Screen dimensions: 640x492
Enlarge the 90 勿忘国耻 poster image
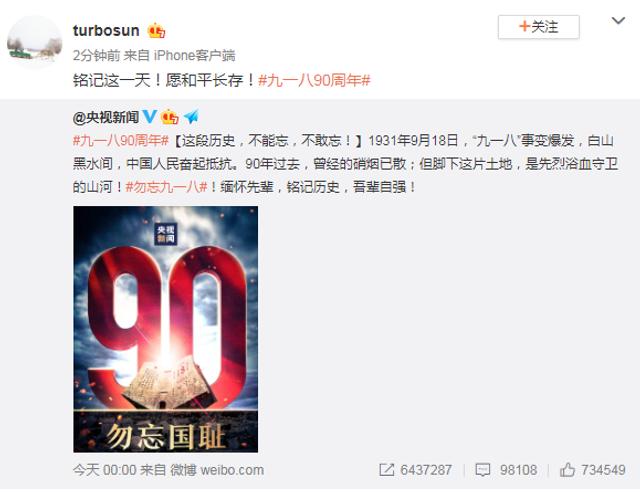click(x=166, y=329)
